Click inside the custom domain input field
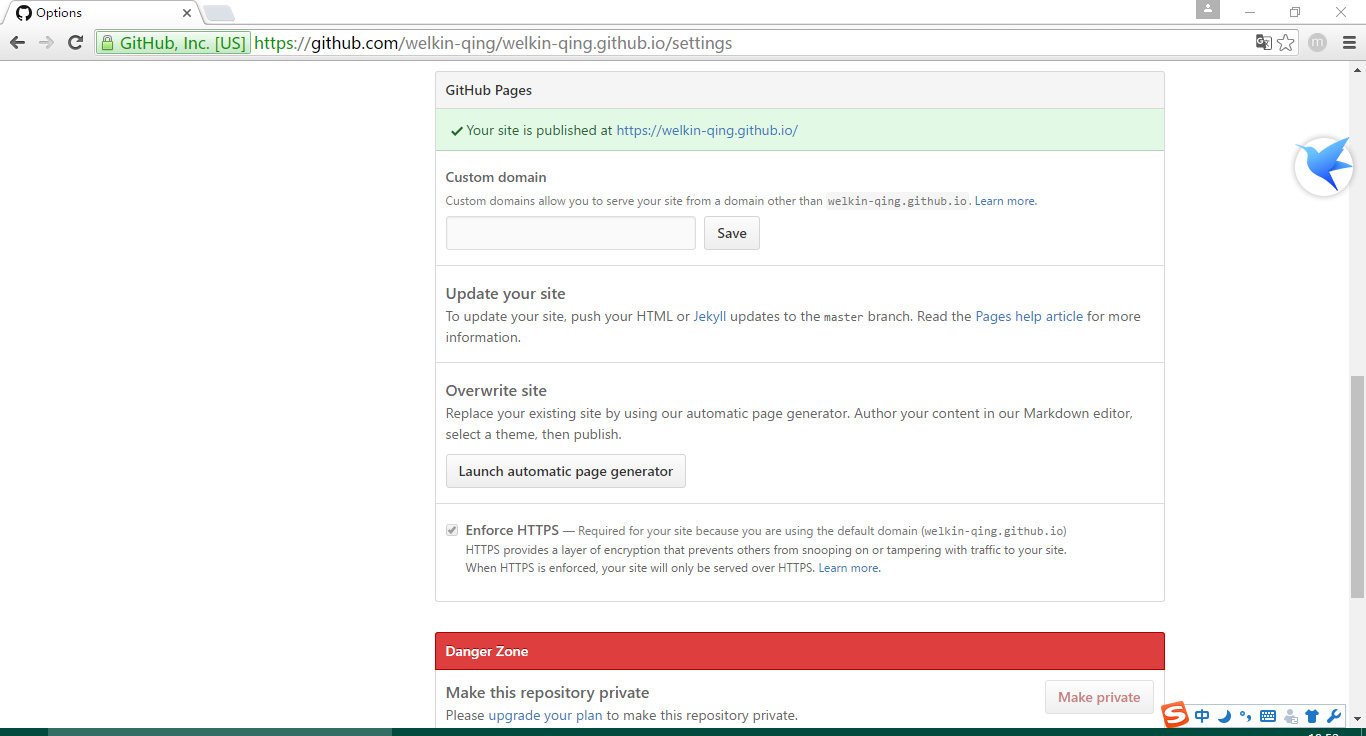 (x=570, y=233)
